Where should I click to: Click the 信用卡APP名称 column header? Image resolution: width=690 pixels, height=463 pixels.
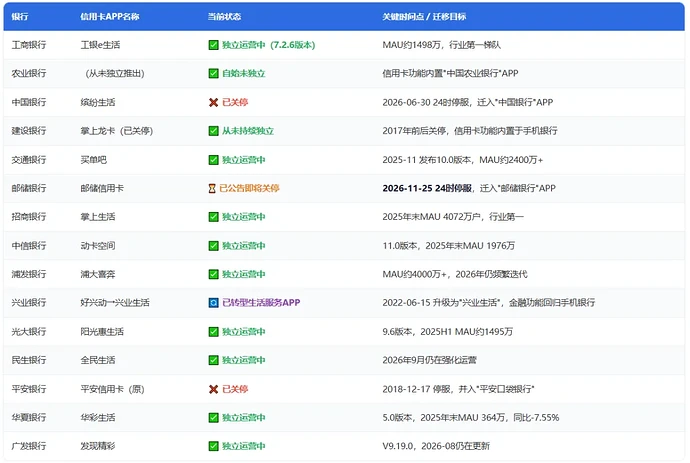point(110,17)
